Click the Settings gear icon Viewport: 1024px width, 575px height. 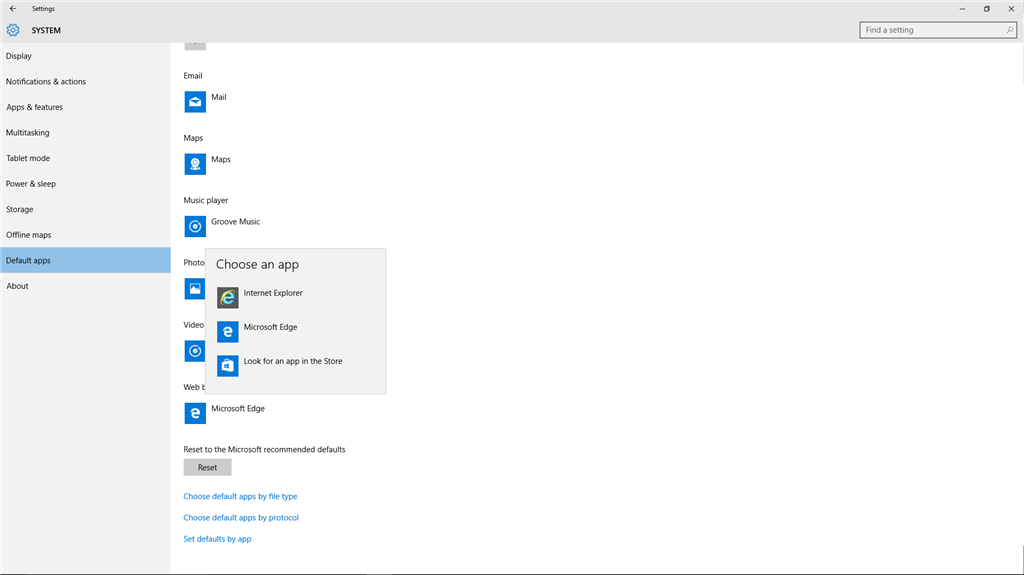pos(13,30)
